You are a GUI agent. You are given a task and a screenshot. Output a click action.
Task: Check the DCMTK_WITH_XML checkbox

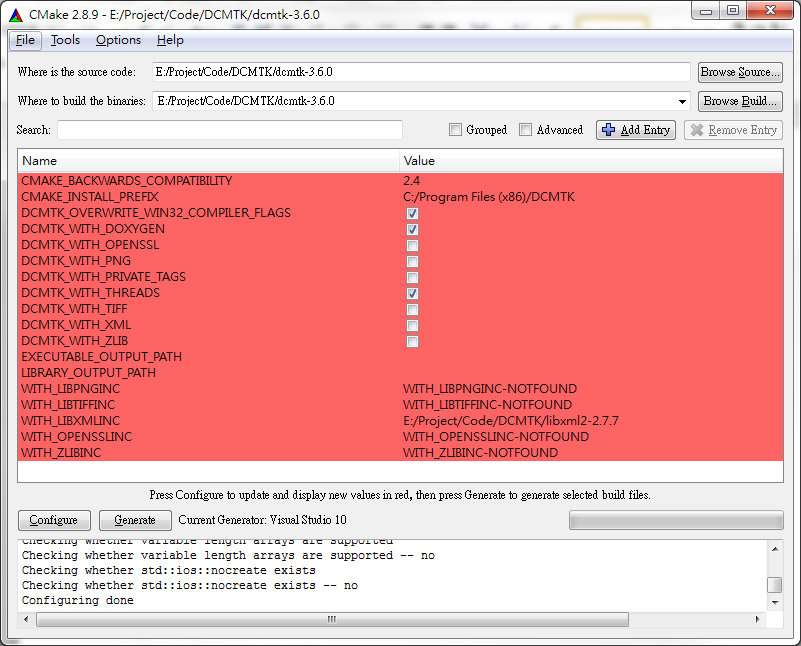click(x=412, y=325)
